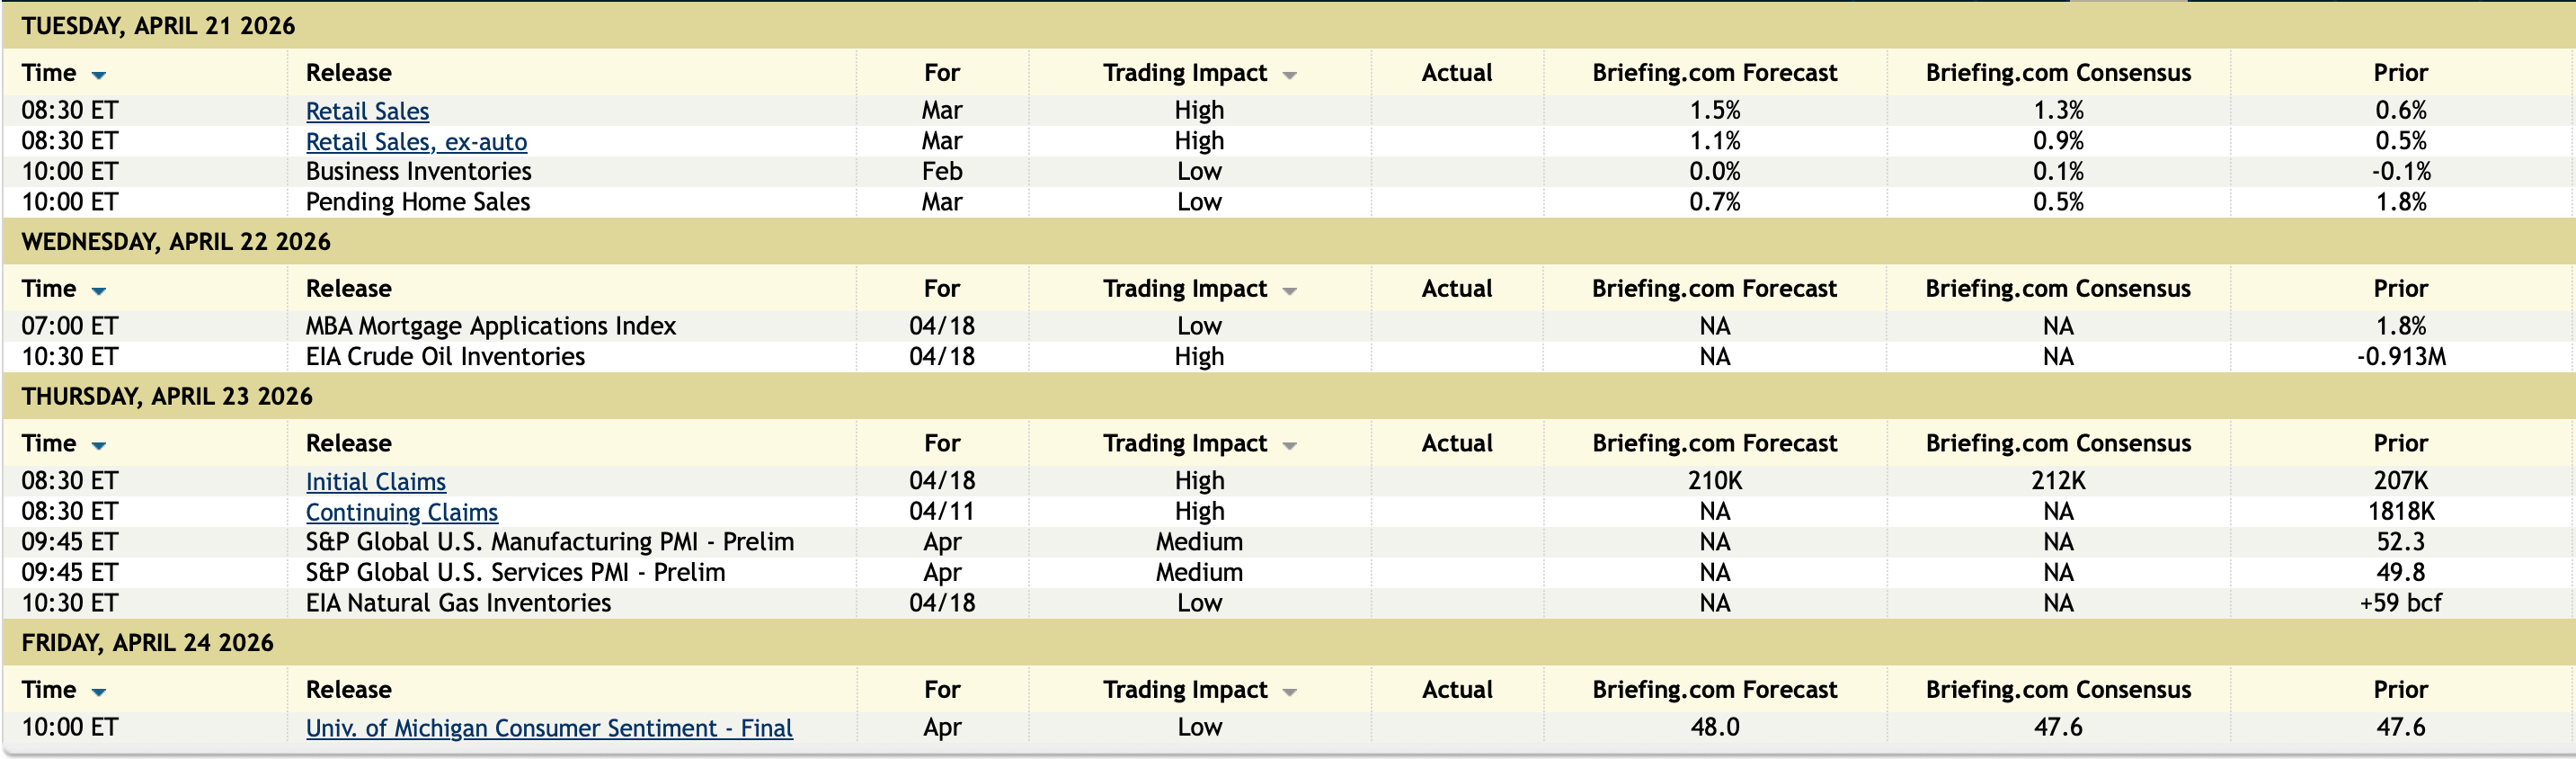2576x759 pixels.
Task: Click the Tuesday, April 21 2026 date header
Action: 158,26
